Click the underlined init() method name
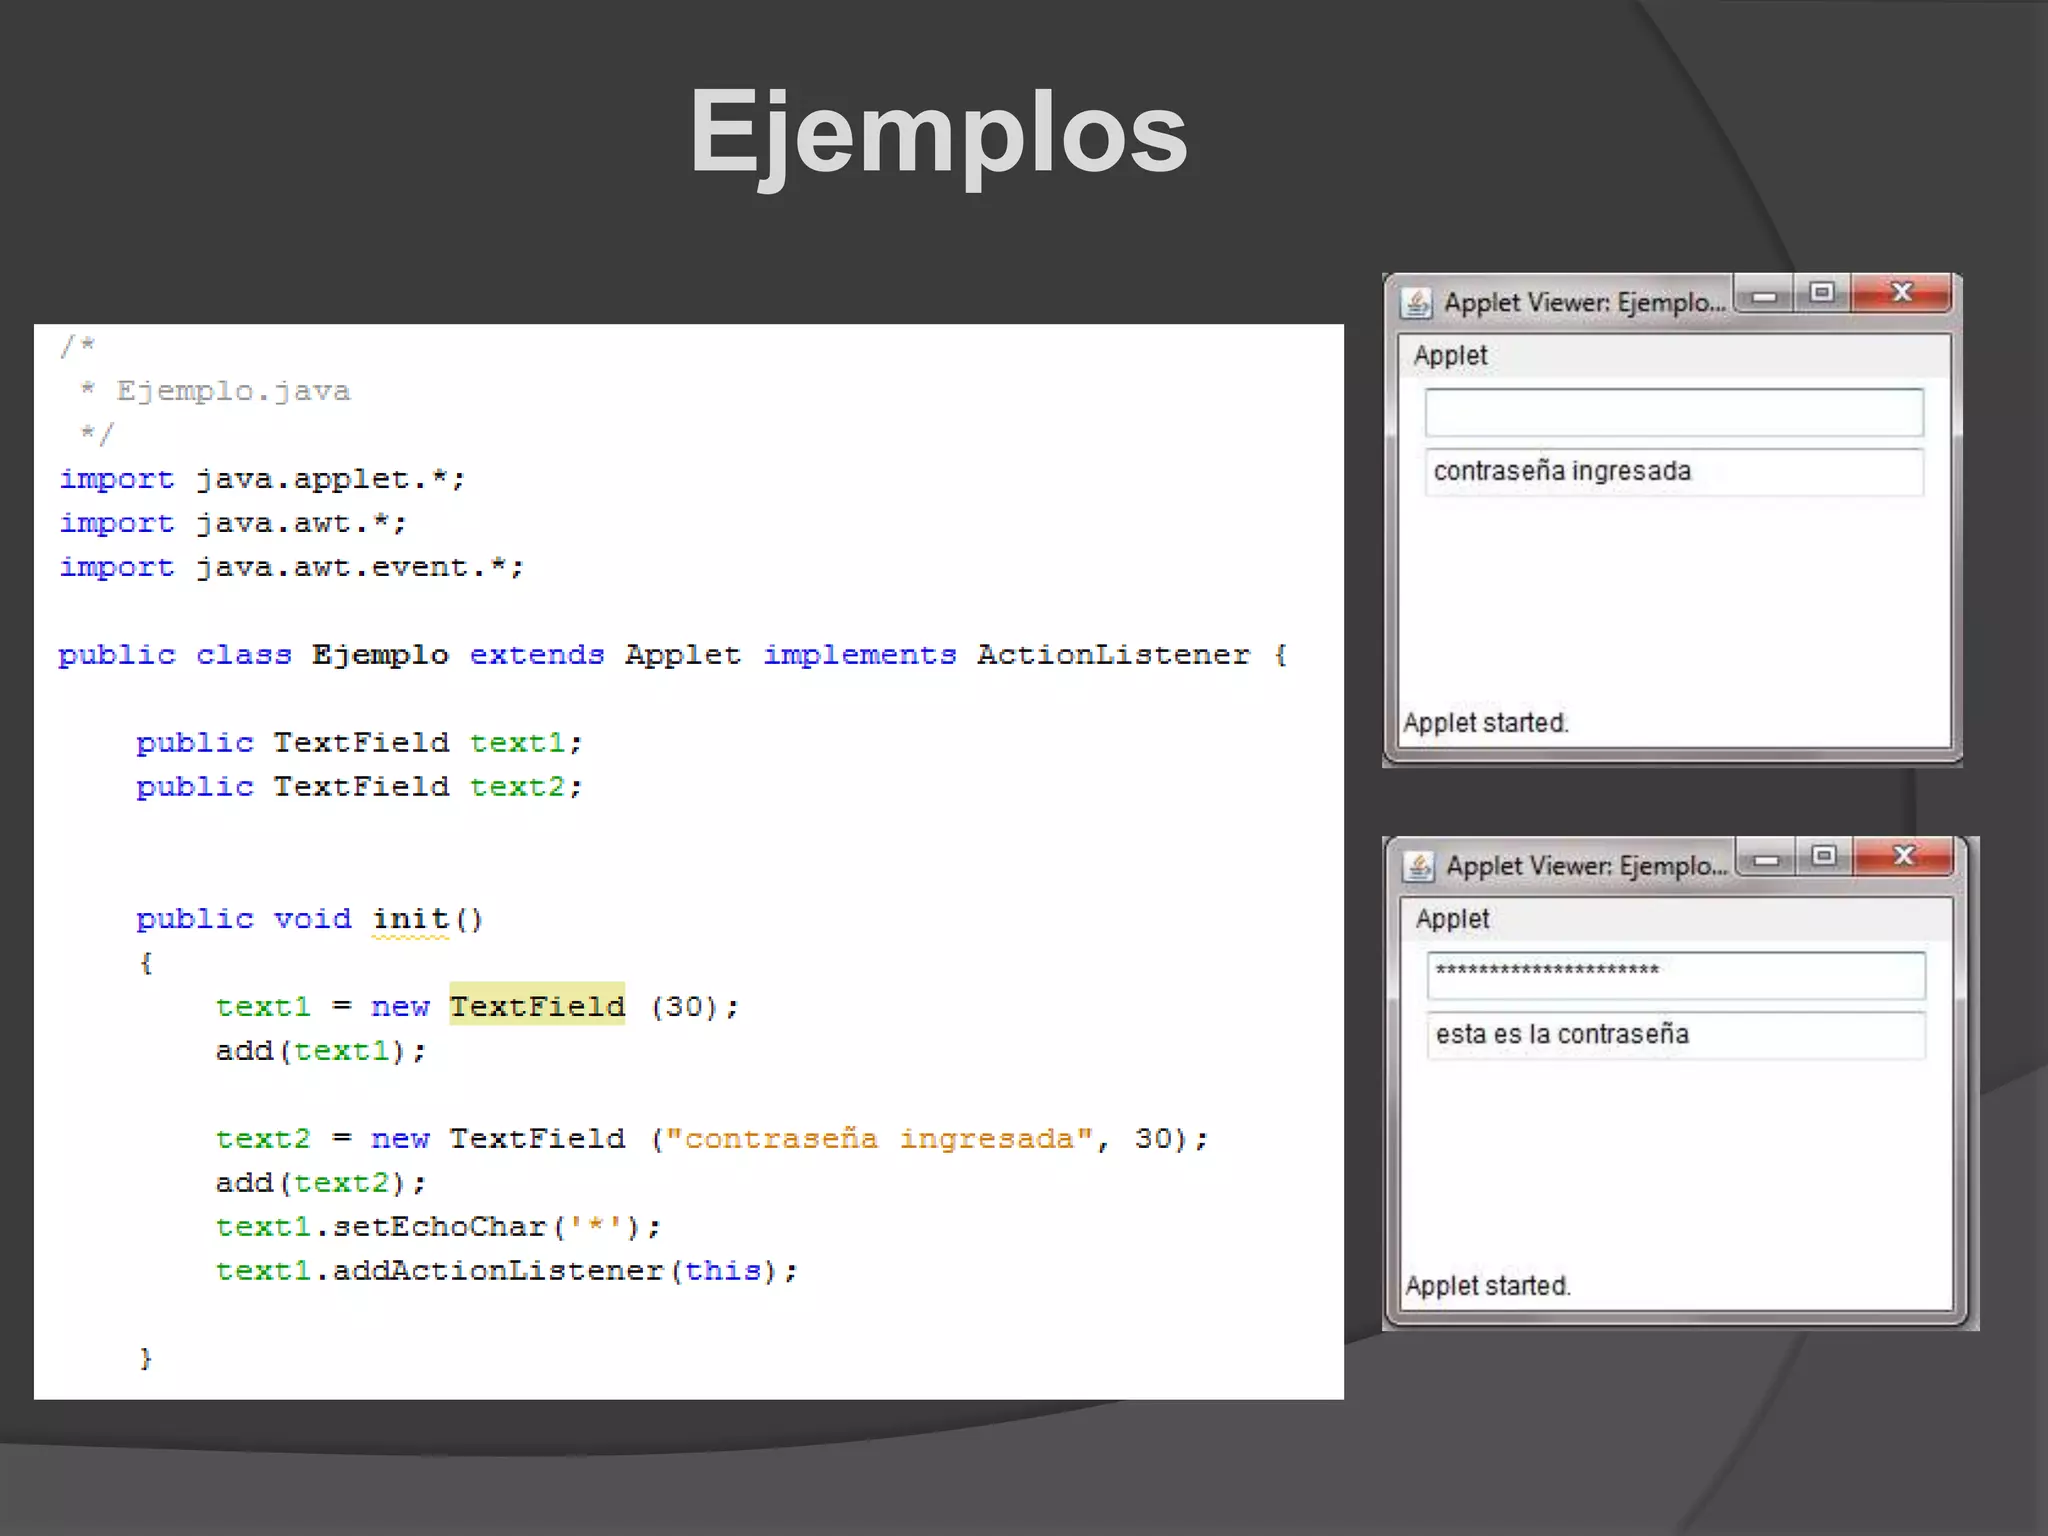 pyautogui.click(x=411, y=919)
